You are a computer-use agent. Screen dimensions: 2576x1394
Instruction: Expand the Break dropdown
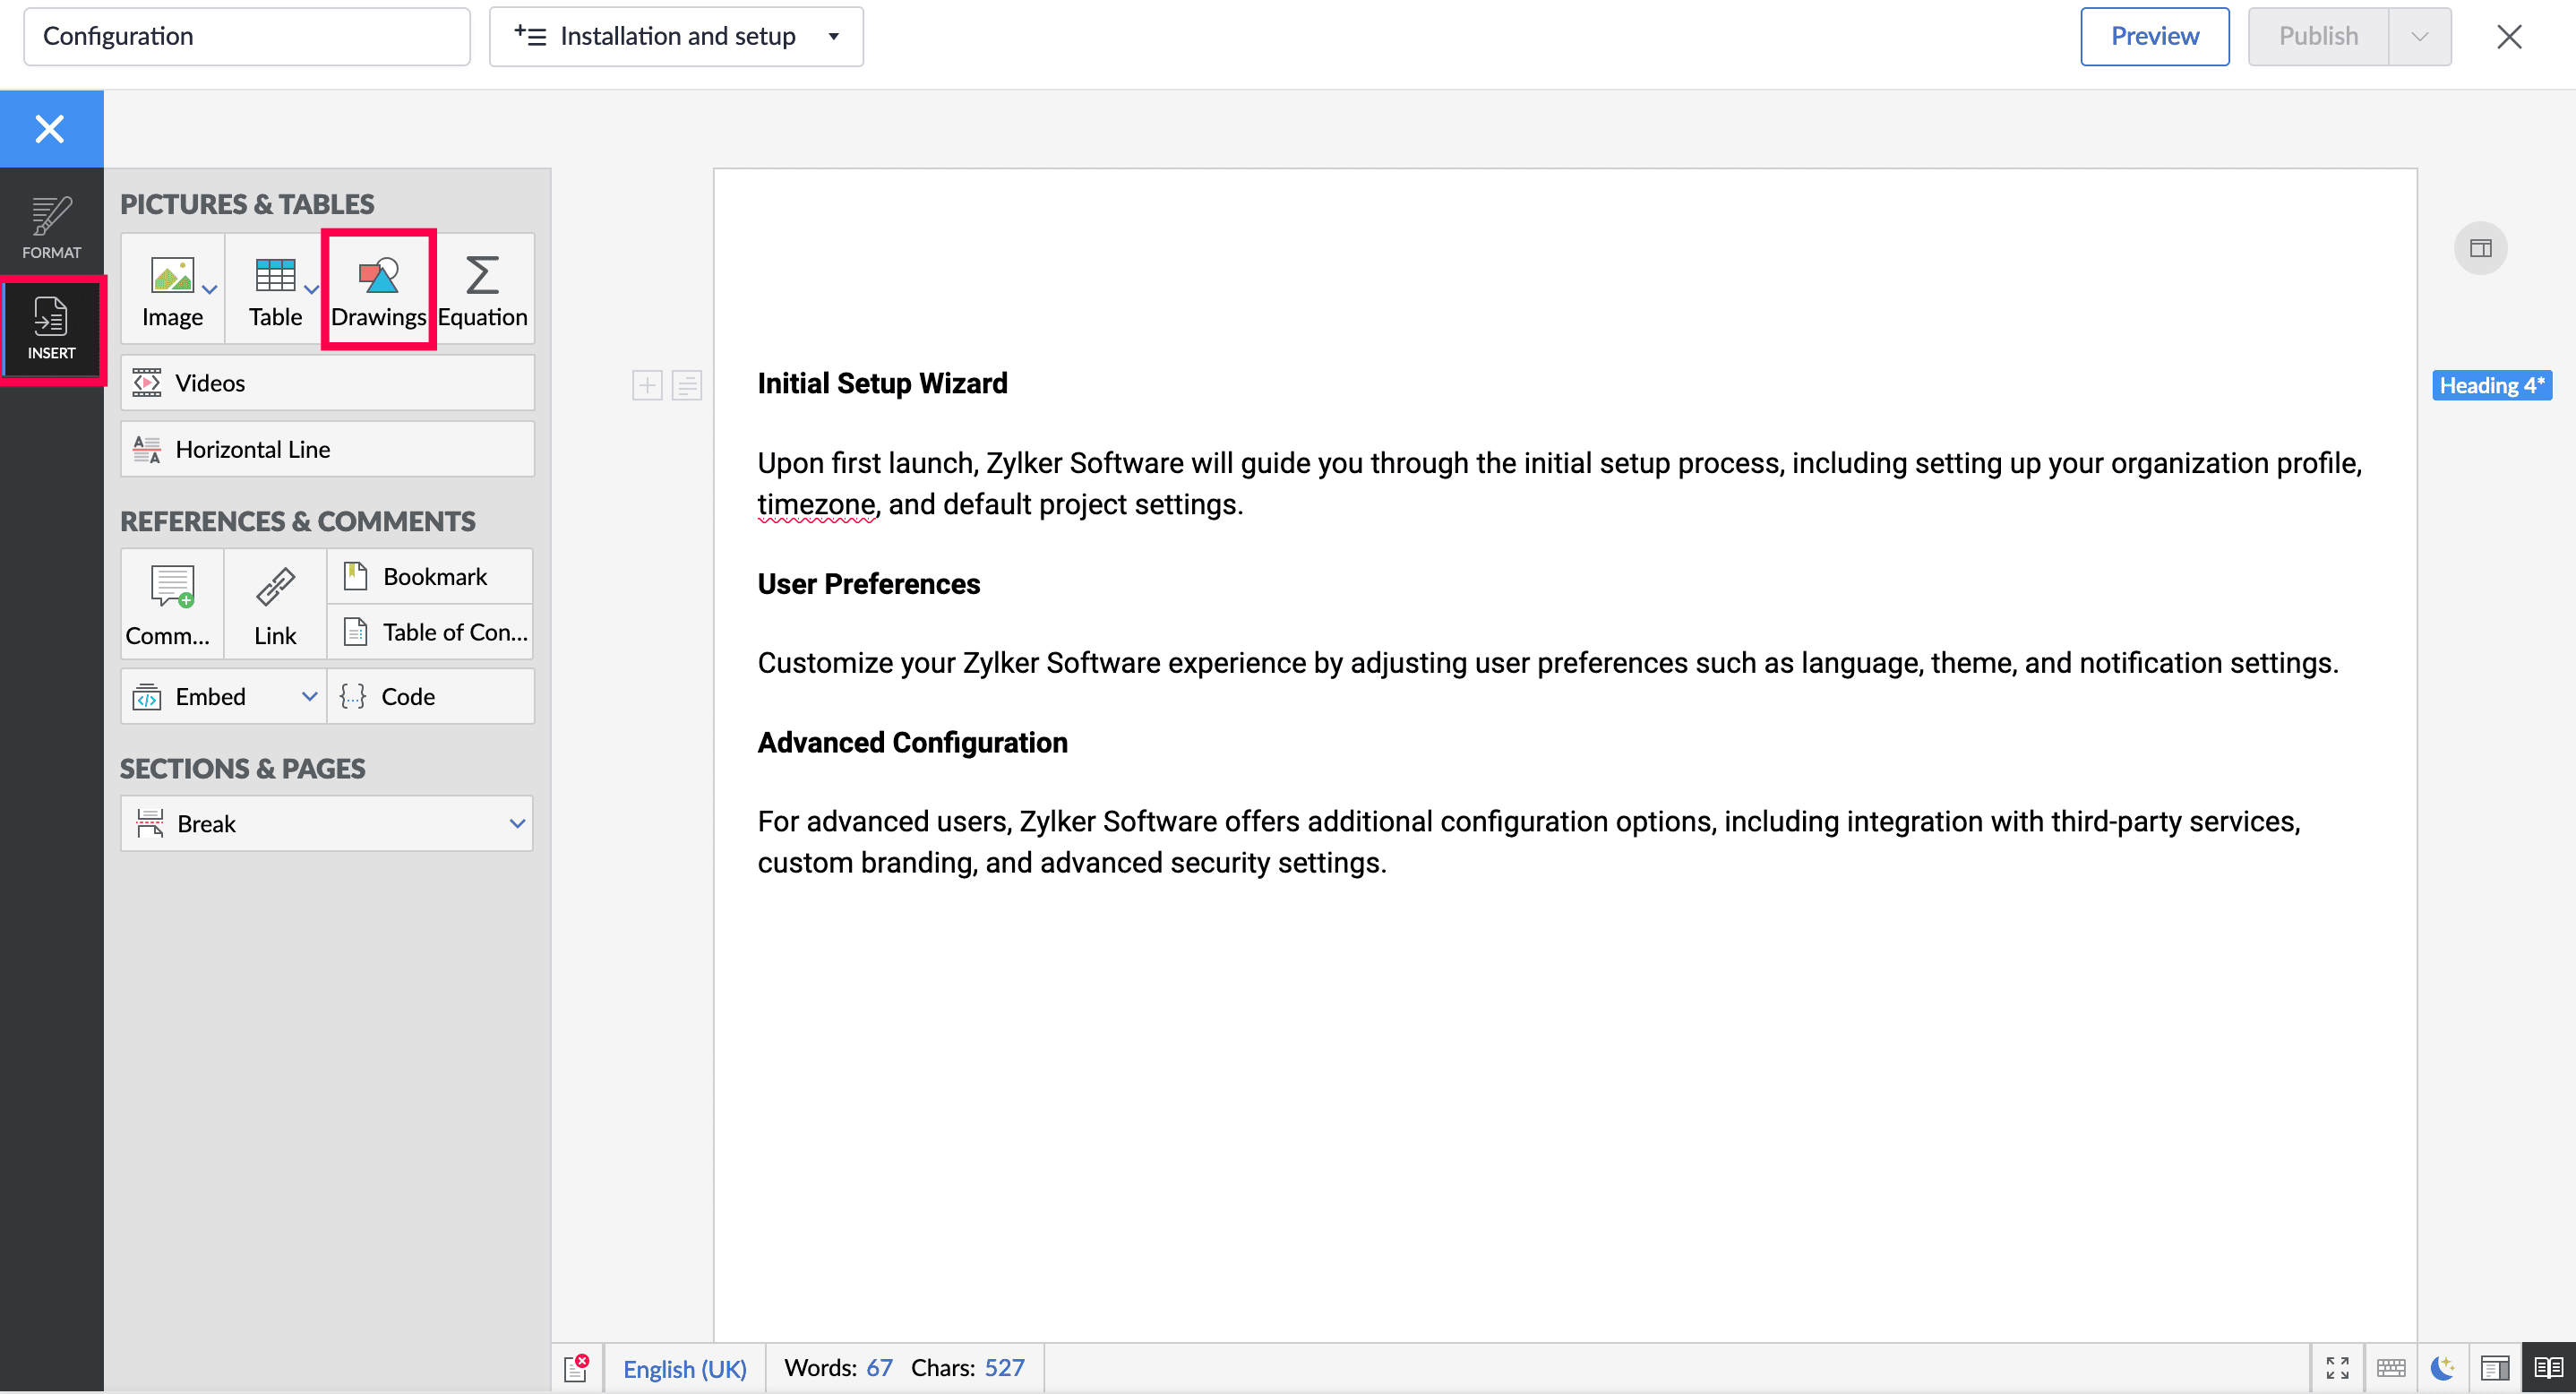click(517, 823)
